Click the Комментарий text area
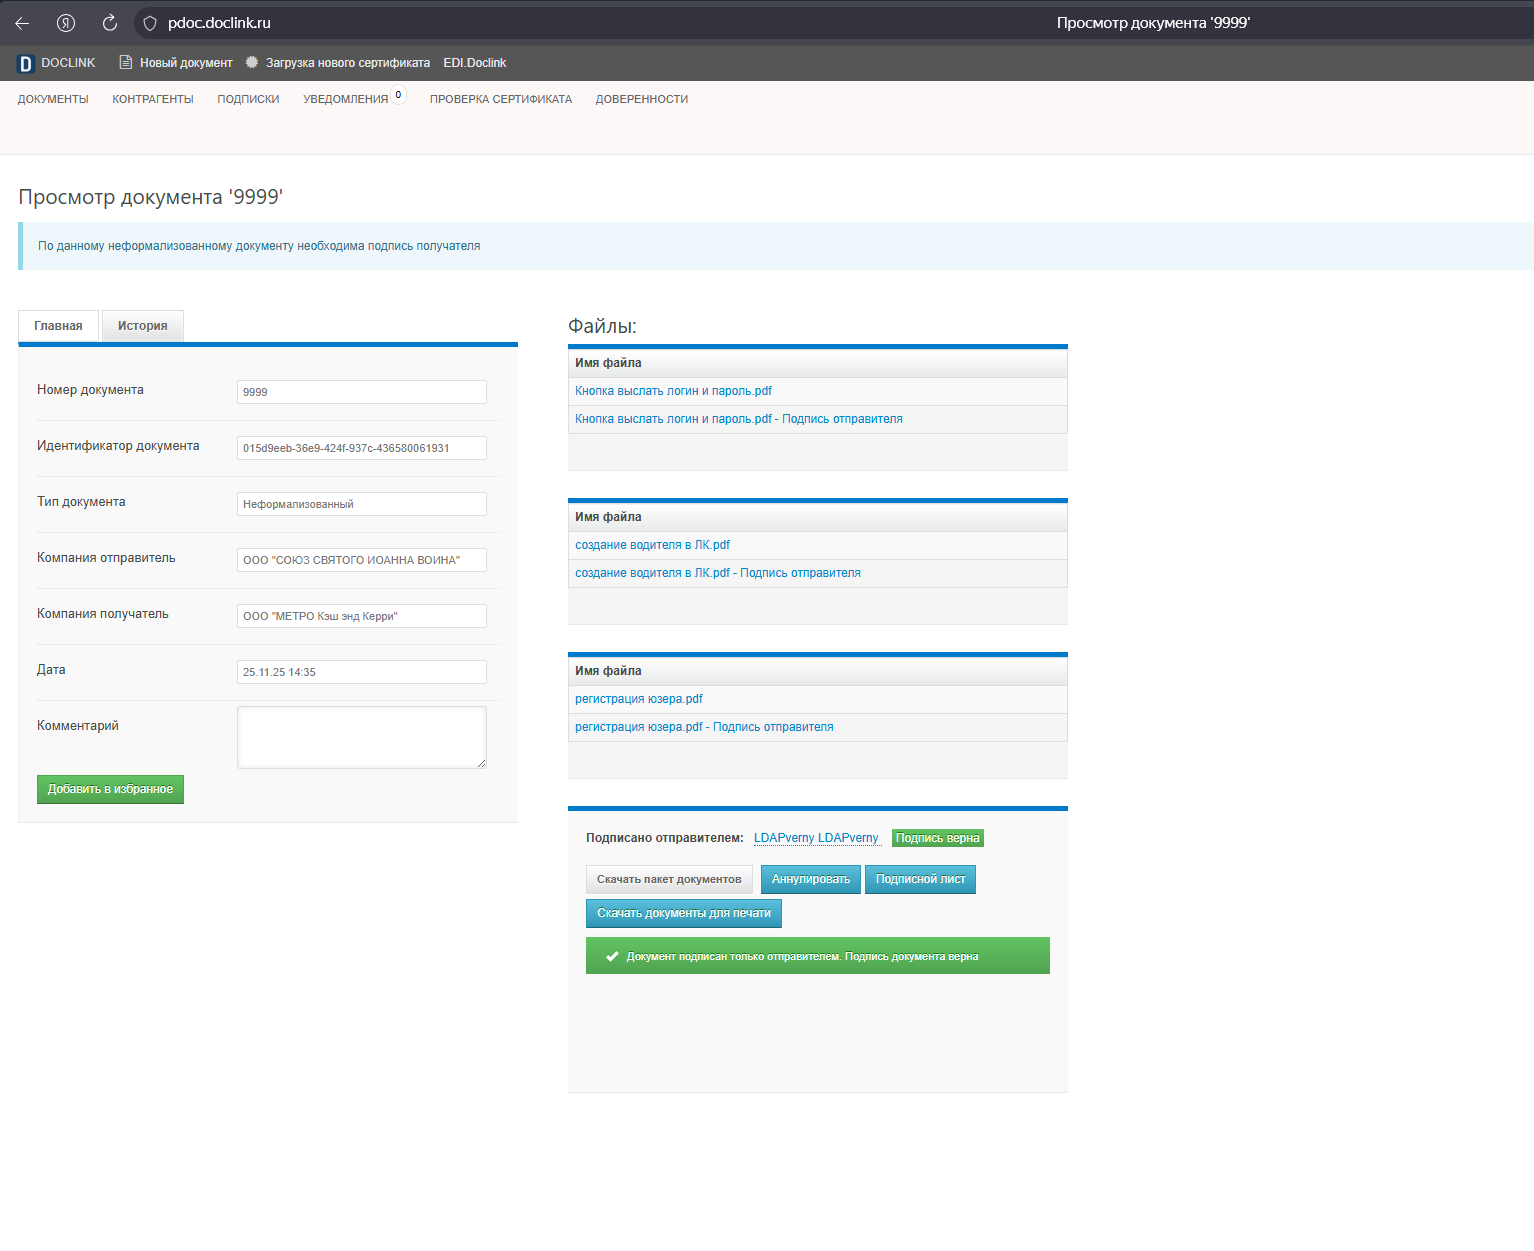This screenshot has height=1251, width=1534. pos(362,738)
